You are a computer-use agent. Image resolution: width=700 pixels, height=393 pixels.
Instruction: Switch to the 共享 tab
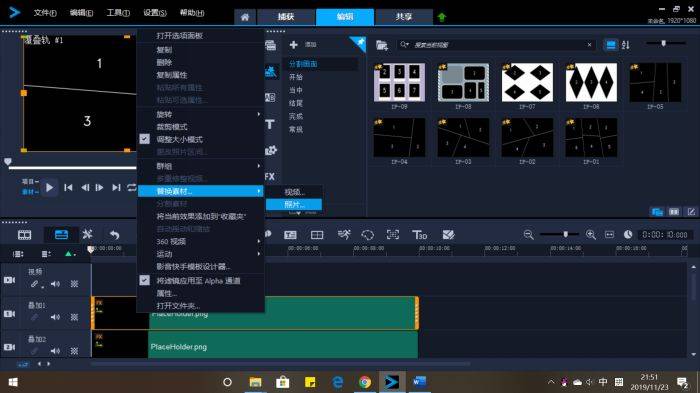[x=404, y=17]
